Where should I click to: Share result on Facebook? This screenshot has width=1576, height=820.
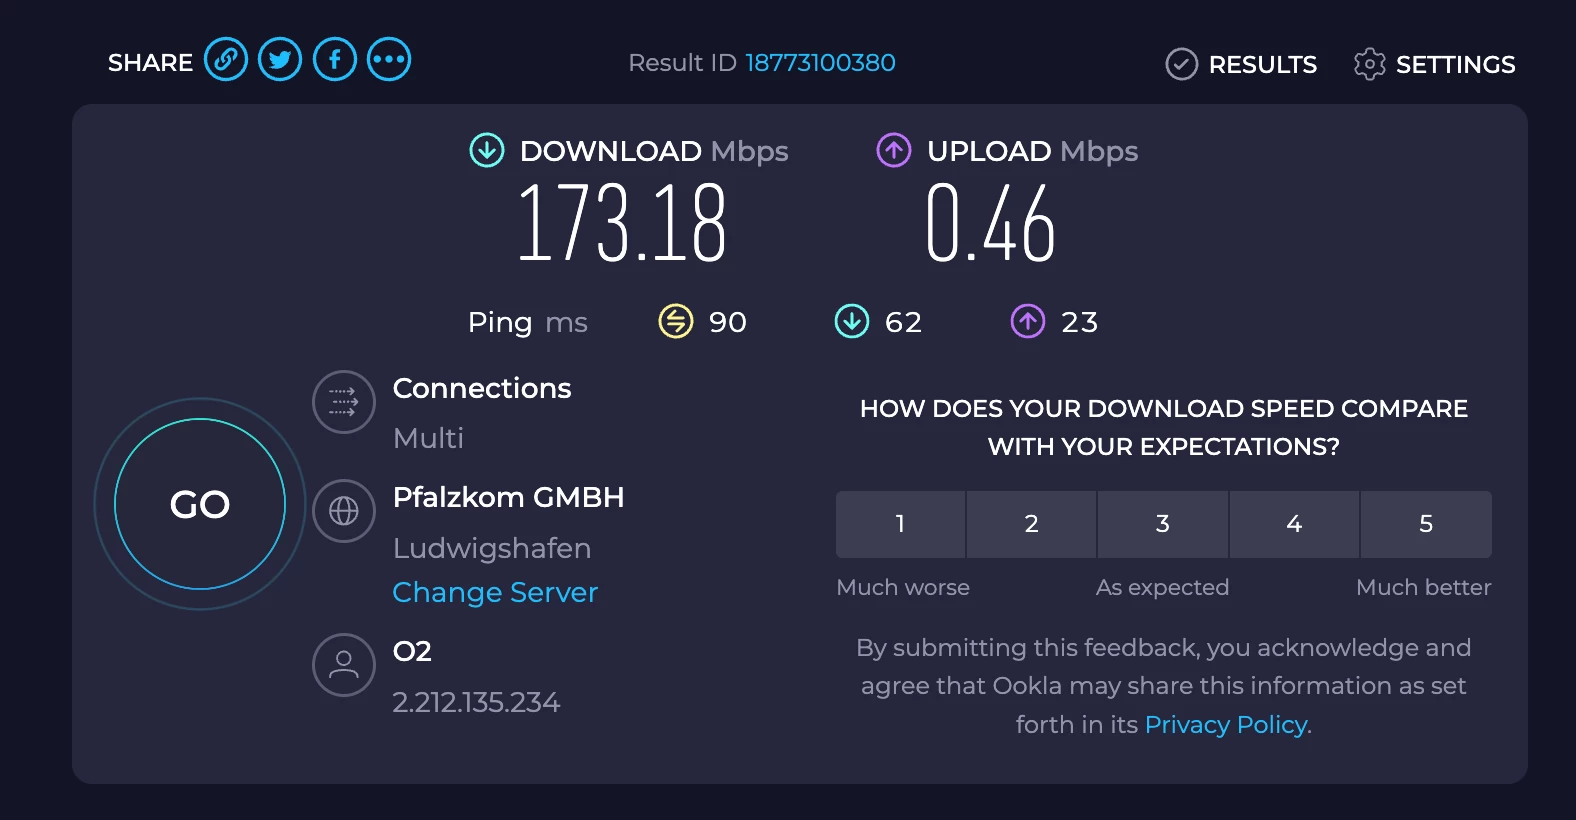click(335, 60)
